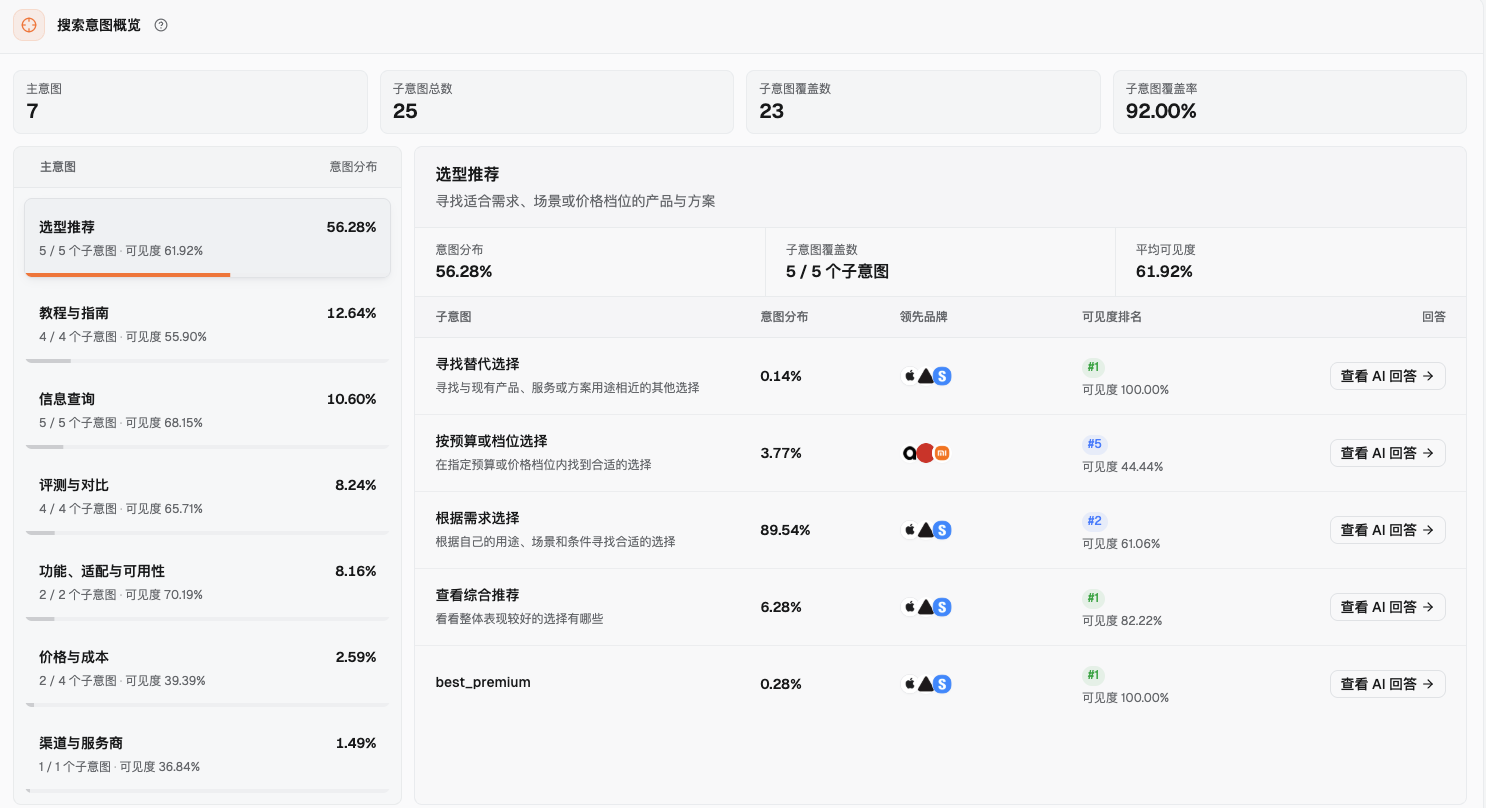
Task: Click the 主意图 card value 7
Action: [x=32, y=111]
